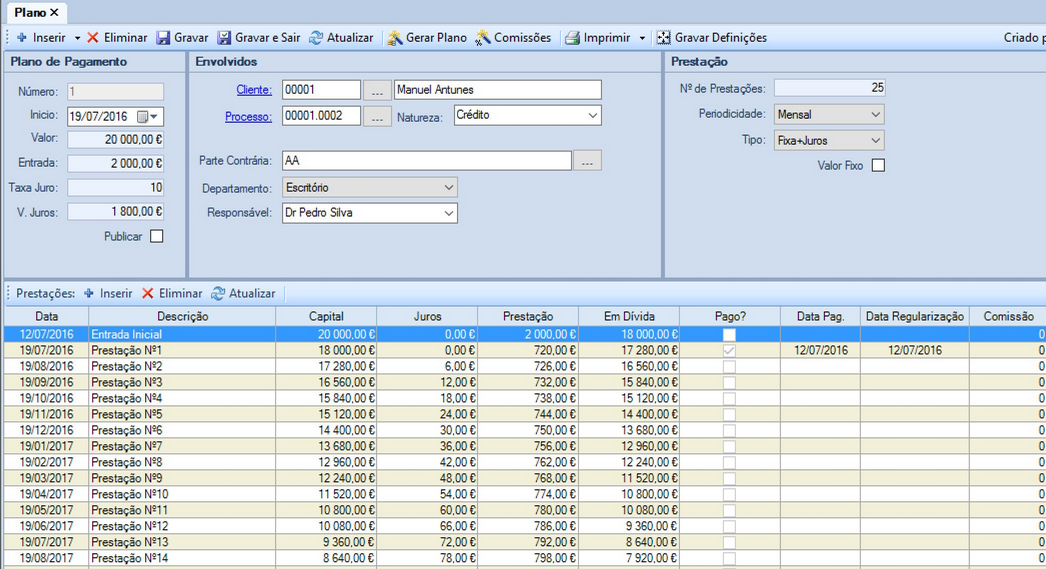The width and height of the screenshot is (1046, 569).
Task: Click the Imprimir printer icon
Action: (572, 38)
